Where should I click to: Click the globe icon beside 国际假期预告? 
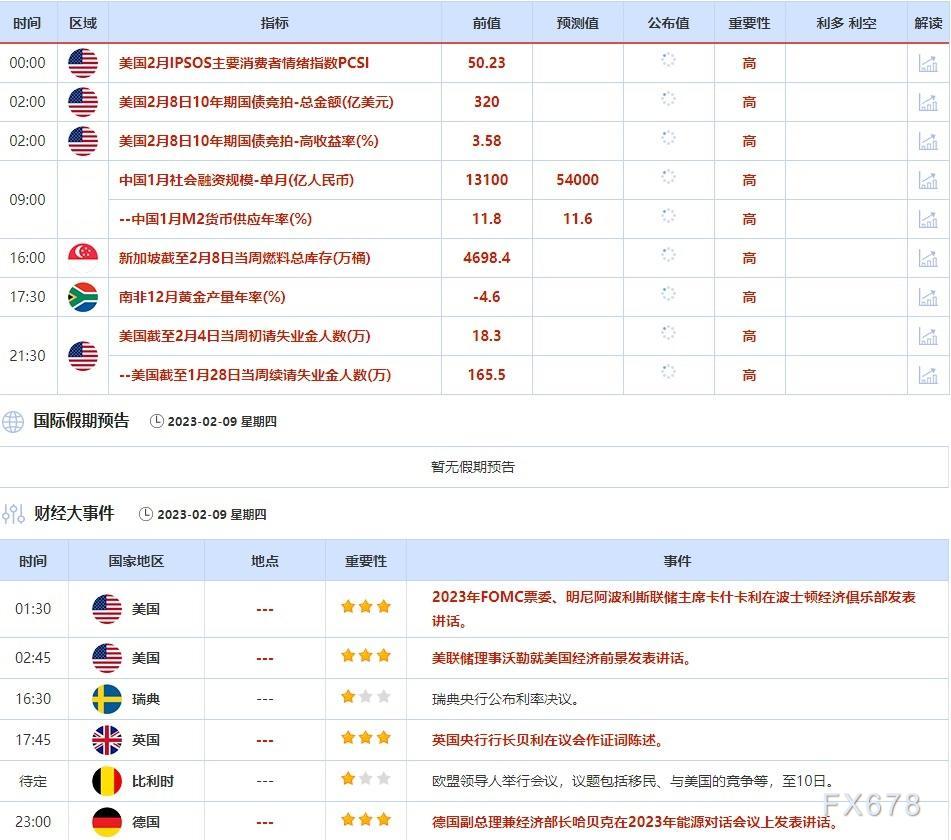(13, 422)
